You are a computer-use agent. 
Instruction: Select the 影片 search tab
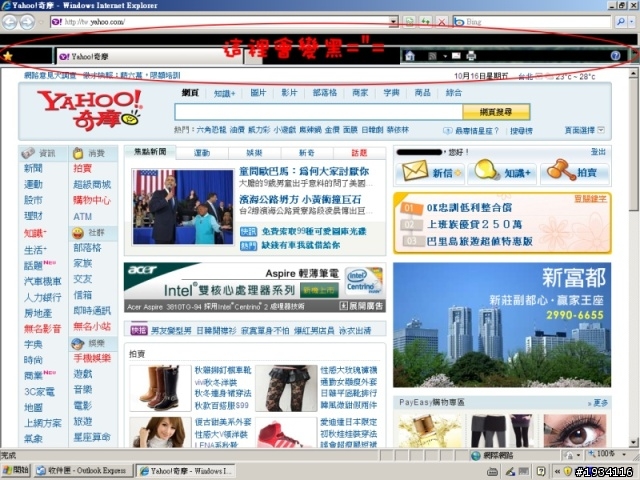289,93
